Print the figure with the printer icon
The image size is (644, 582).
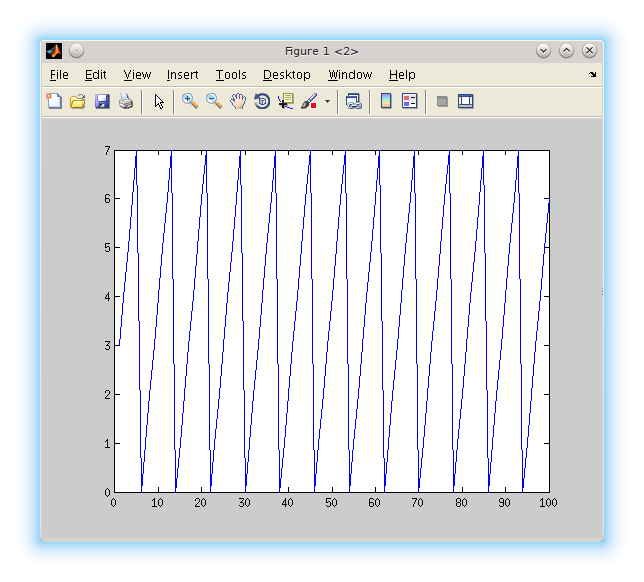tap(126, 101)
